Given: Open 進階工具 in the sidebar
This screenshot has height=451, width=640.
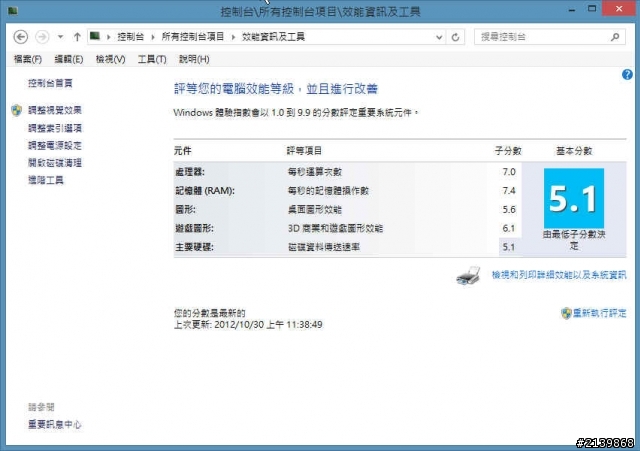Looking at the screenshot, I should tap(46, 180).
